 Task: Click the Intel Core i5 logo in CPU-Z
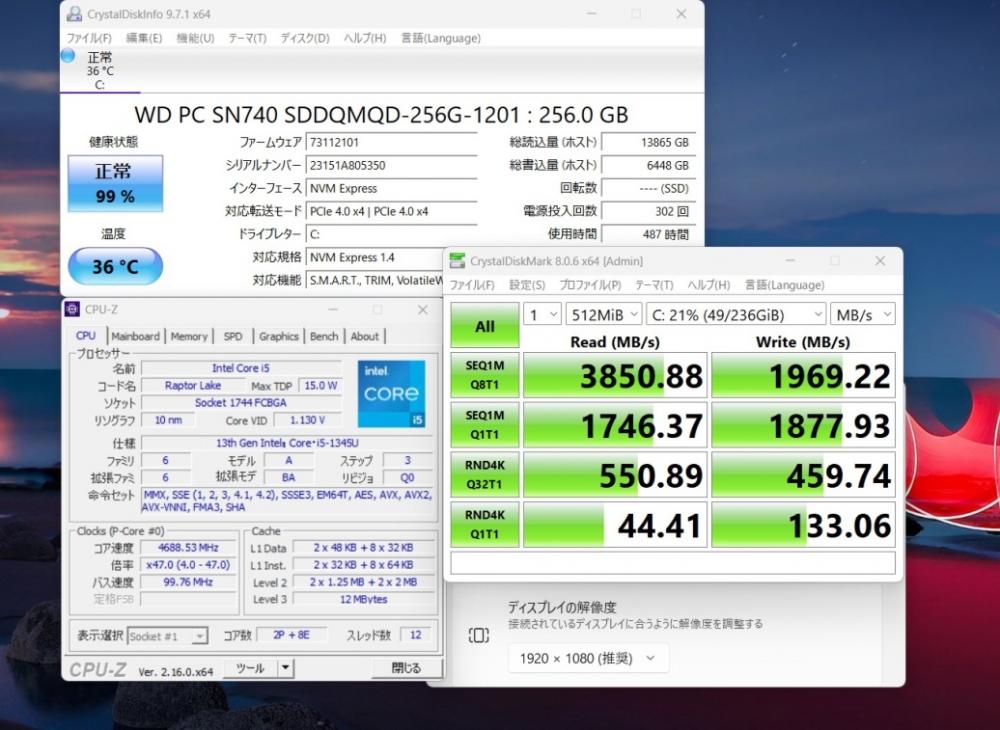tap(391, 393)
